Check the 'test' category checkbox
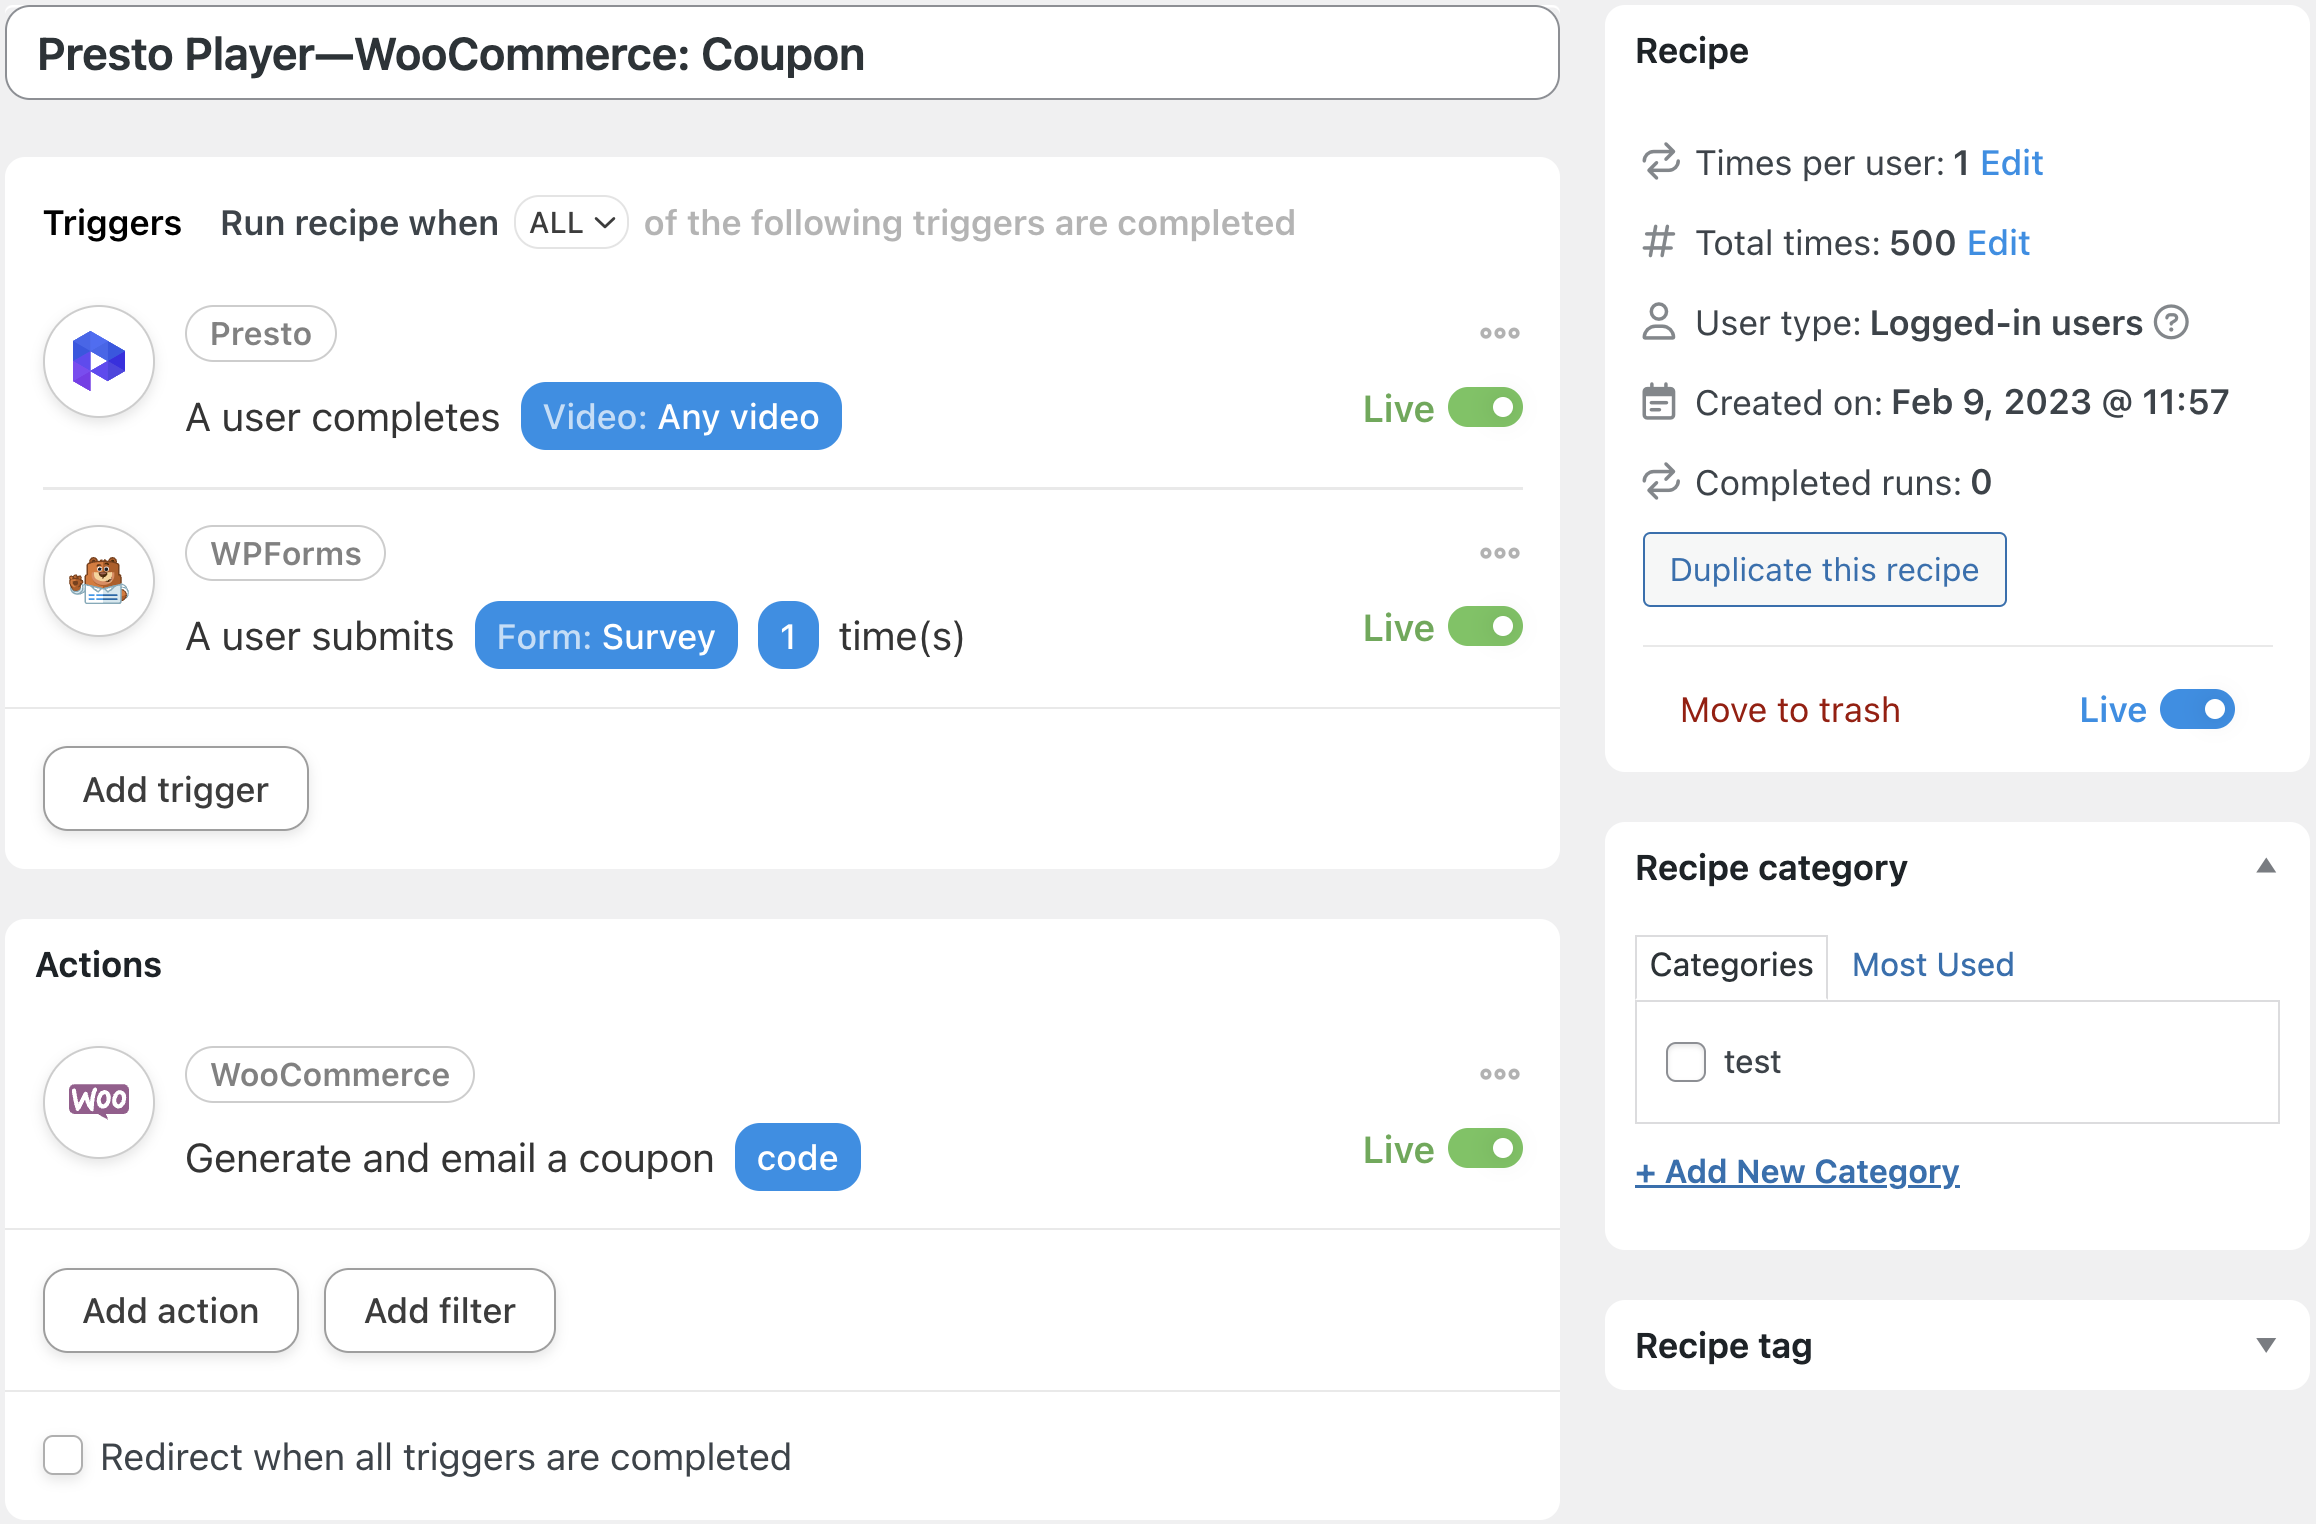 click(x=1686, y=1062)
